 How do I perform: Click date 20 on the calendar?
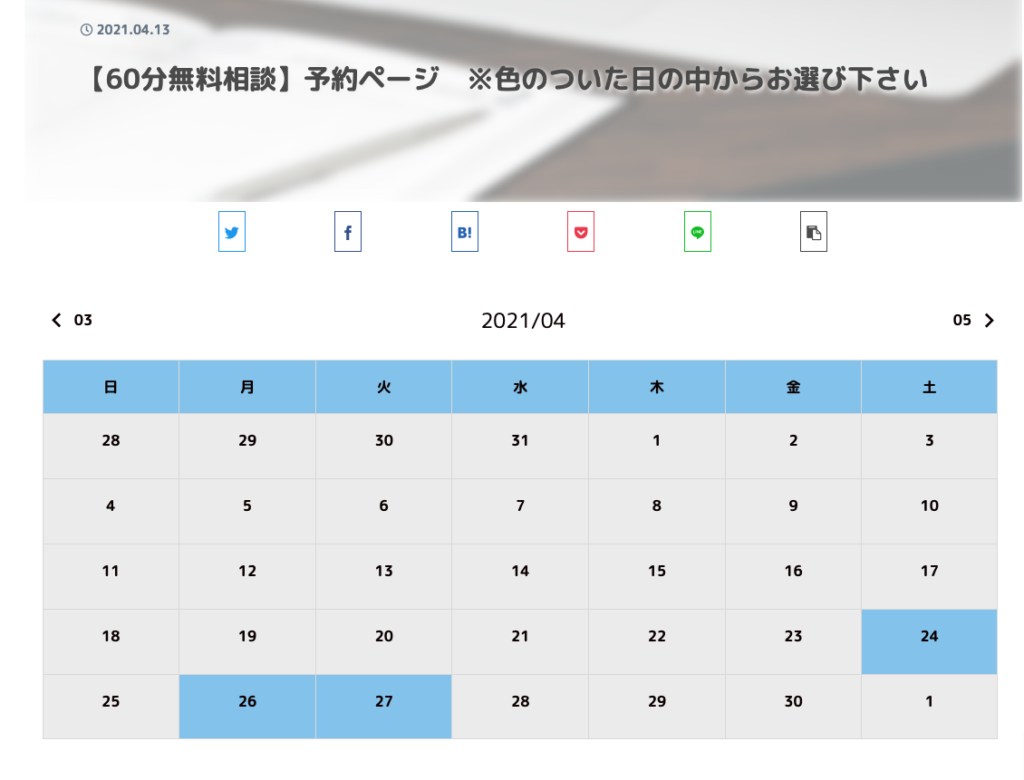[383, 642]
